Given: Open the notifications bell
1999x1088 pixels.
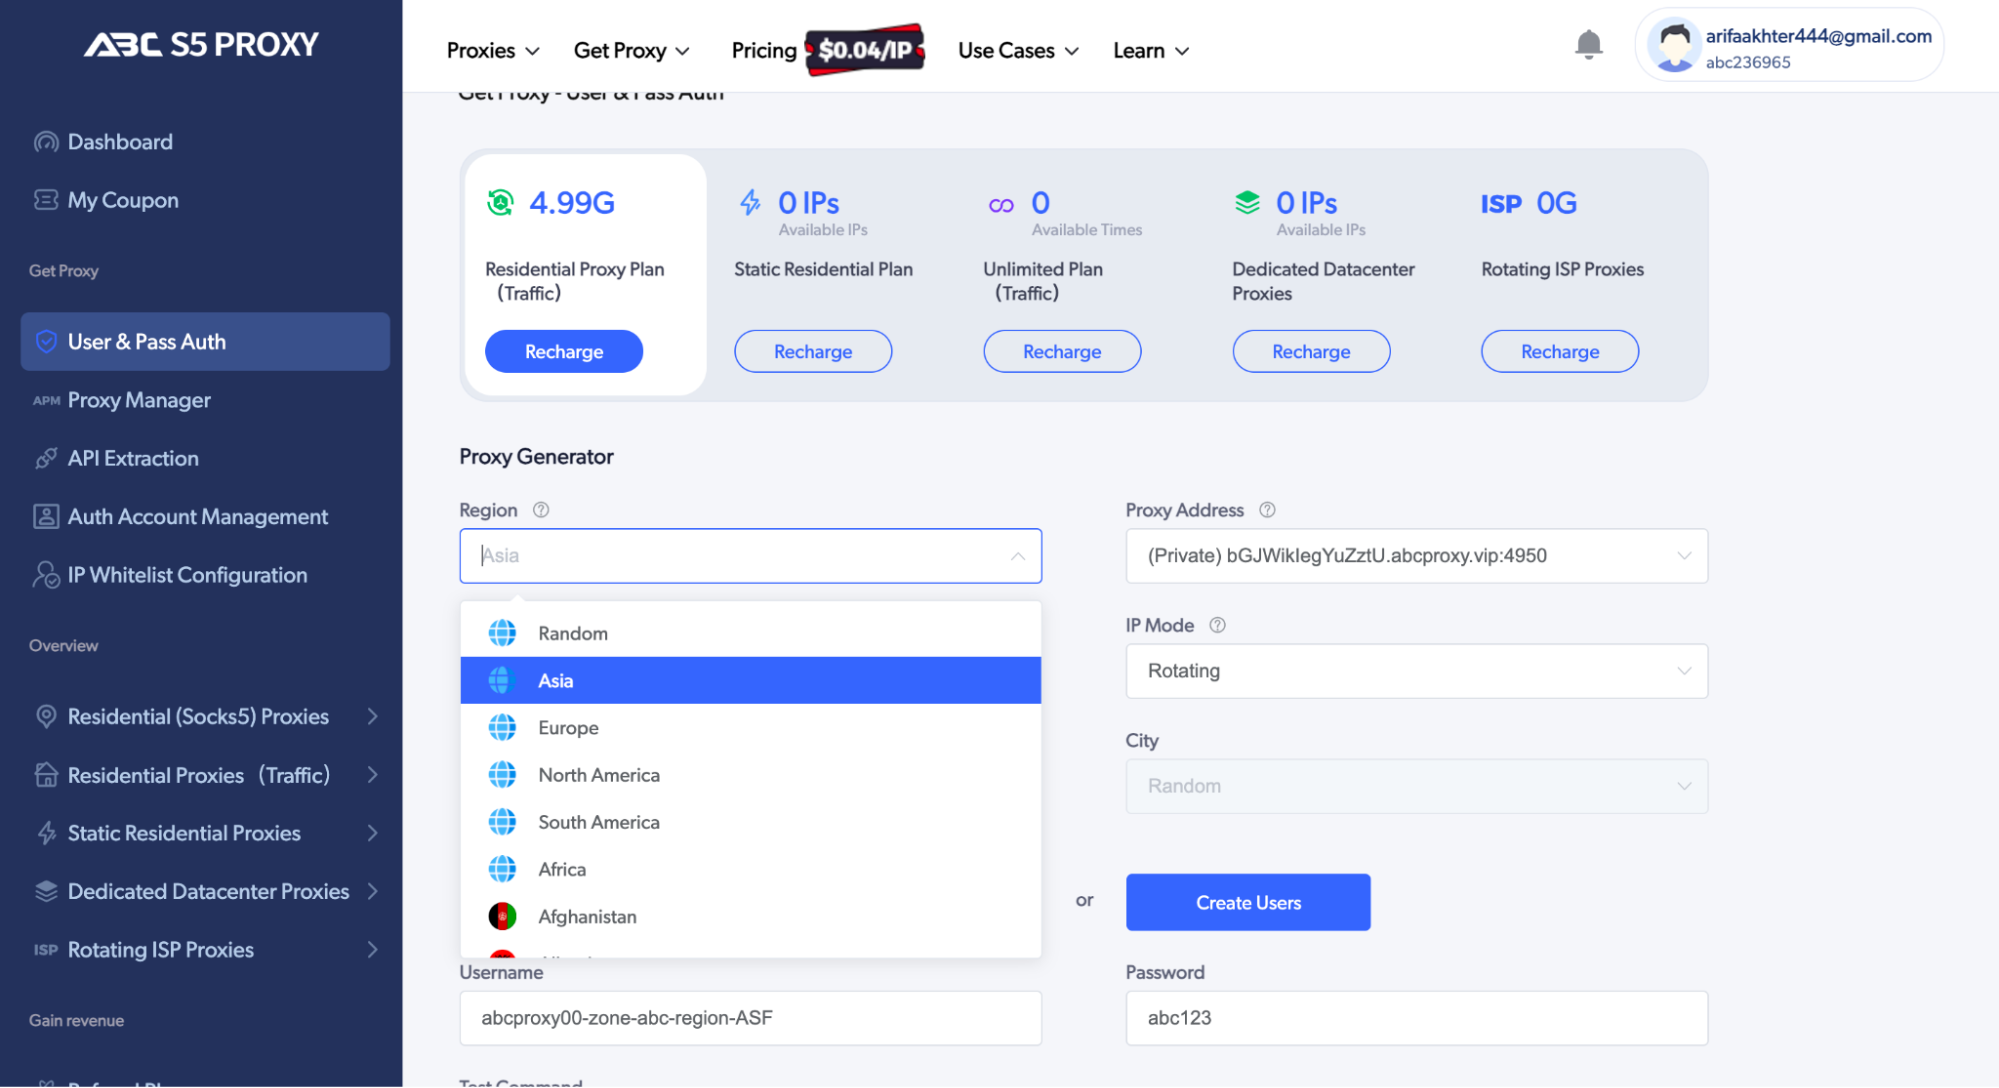Looking at the screenshot, I should tap(1588, 44).
